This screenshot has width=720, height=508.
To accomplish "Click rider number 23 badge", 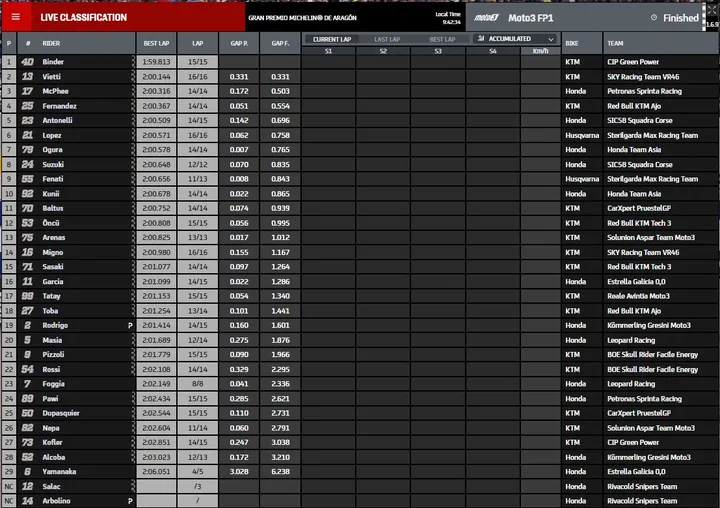I will (x=27, y=120).
